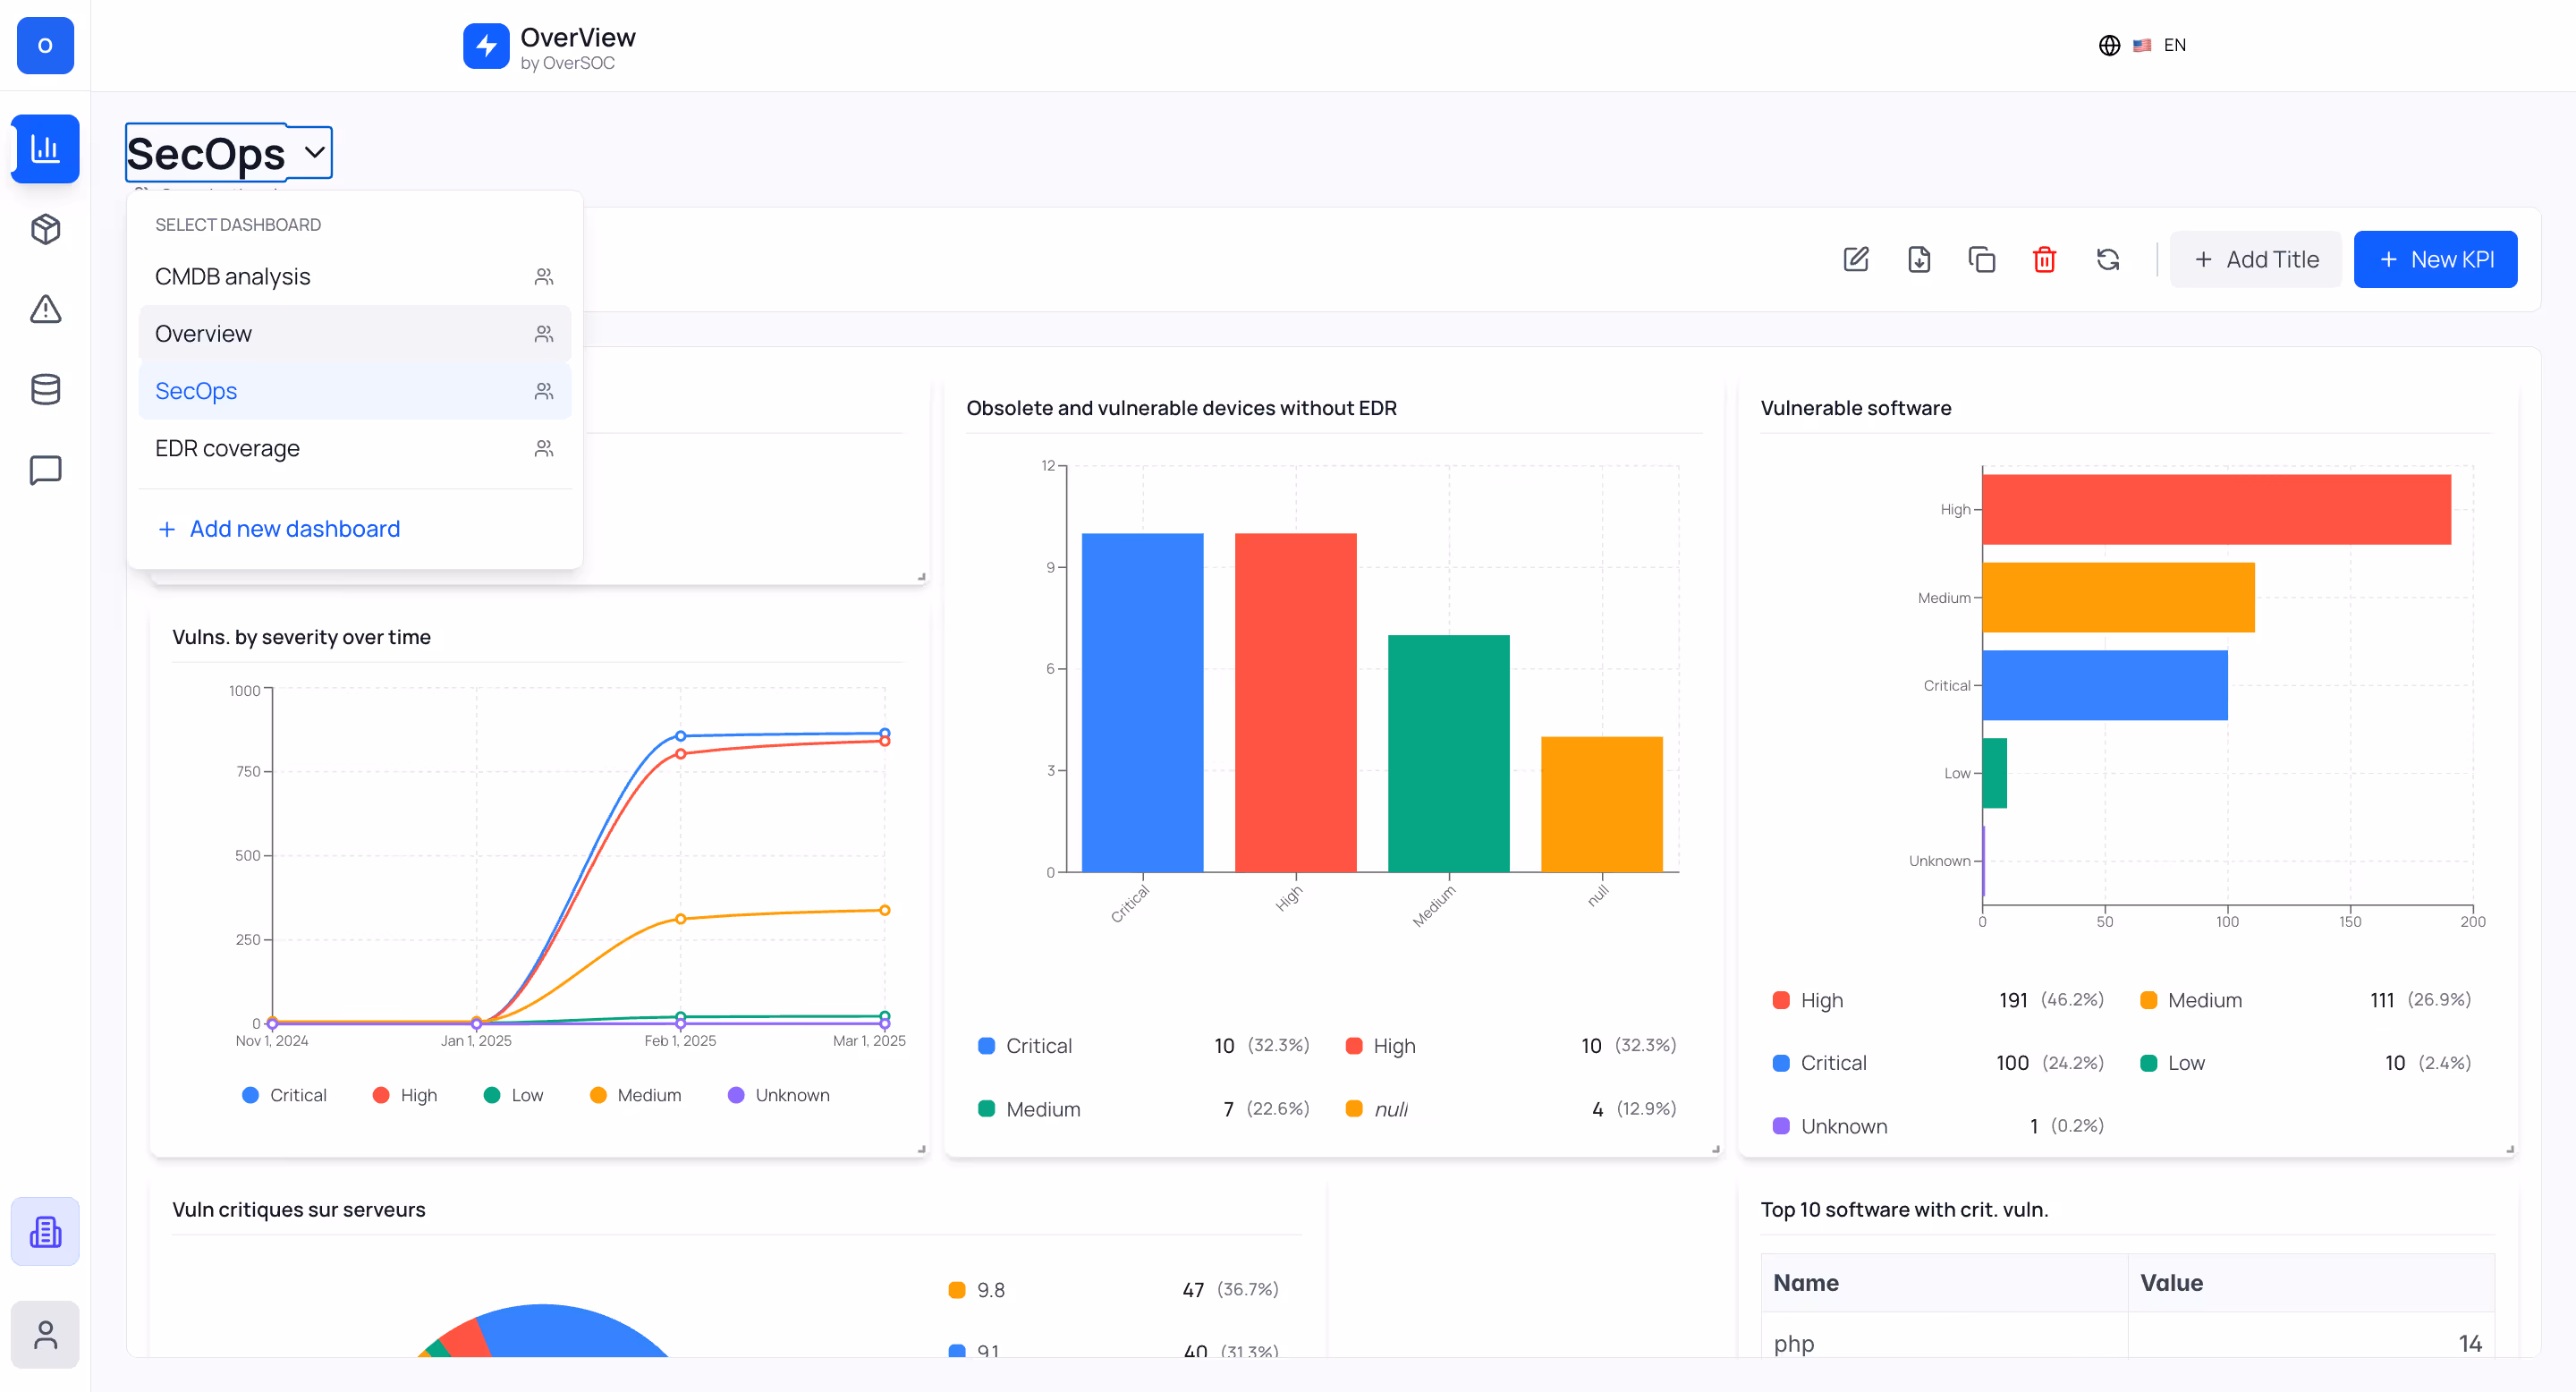Open the user profile sidebar menu

(45, 1334)
